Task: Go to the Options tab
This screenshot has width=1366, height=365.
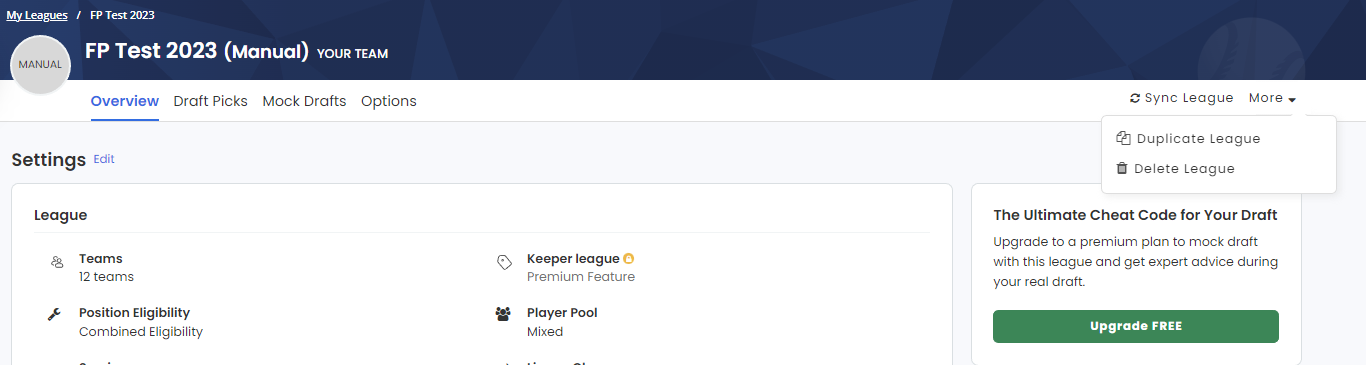Action: (x=389, y=101)
